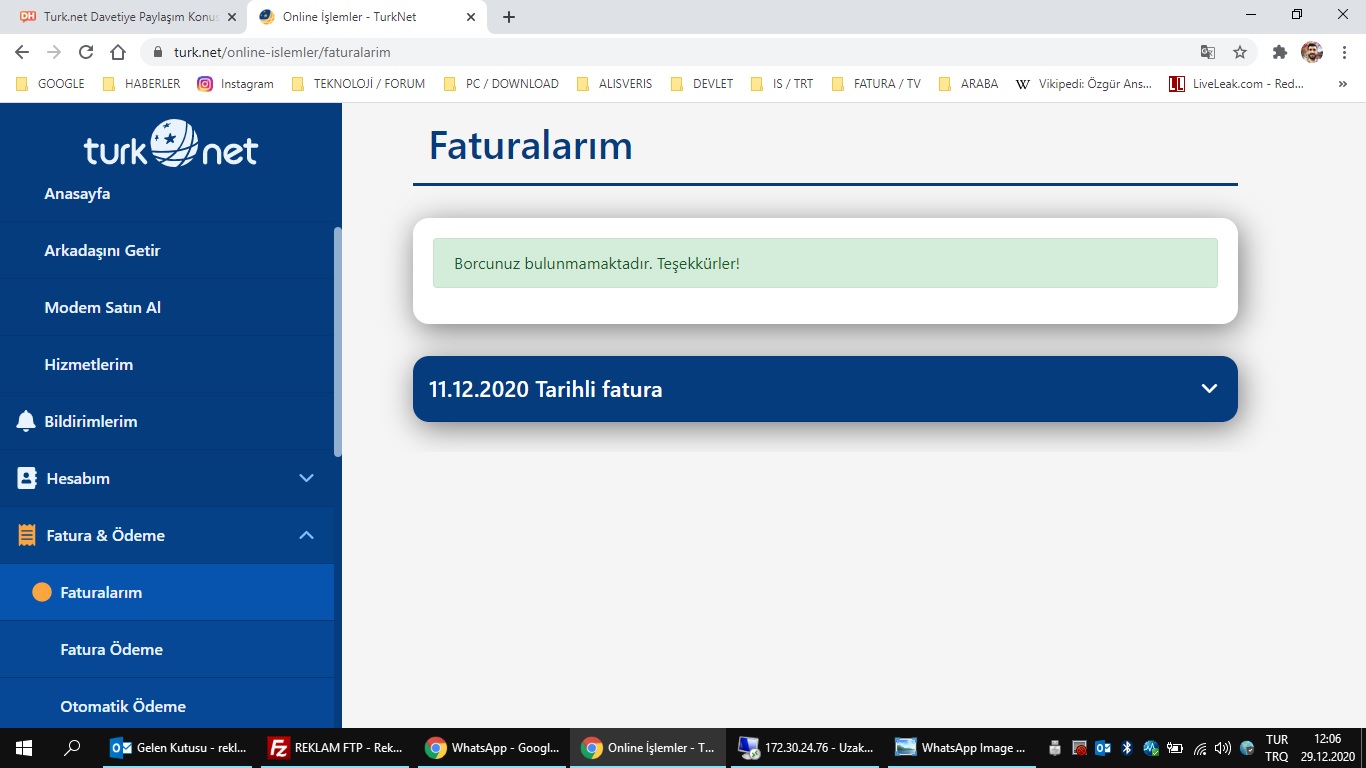Bookmark this page with star icon

1240,52
